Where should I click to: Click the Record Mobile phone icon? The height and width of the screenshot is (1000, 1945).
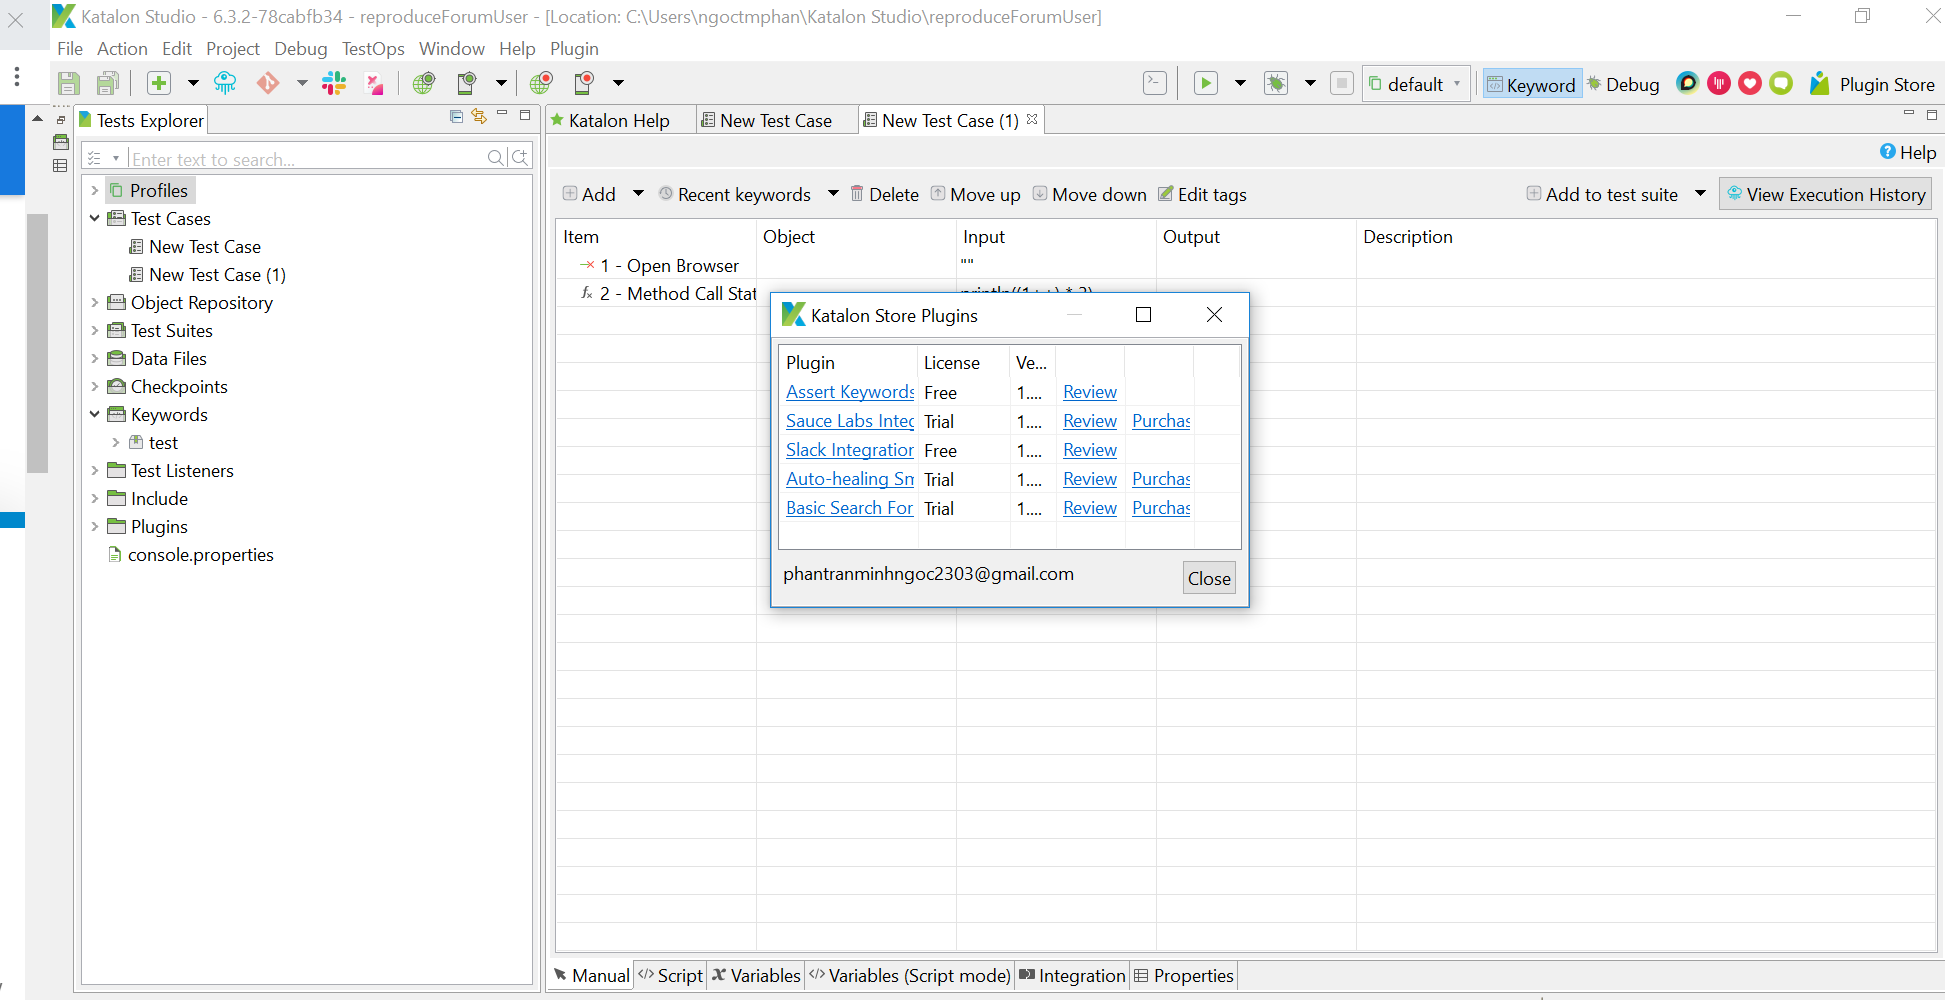[584, 83]
